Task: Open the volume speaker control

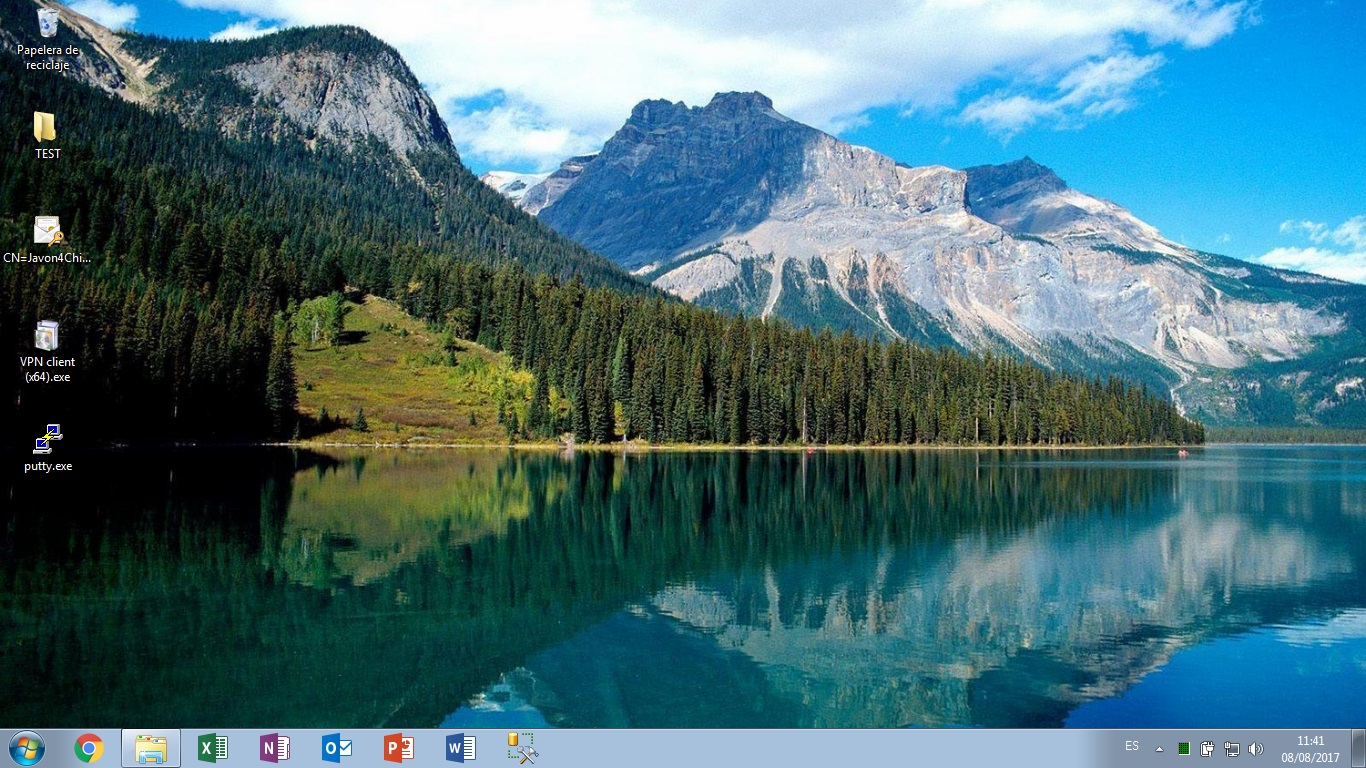Action: 1256,749
